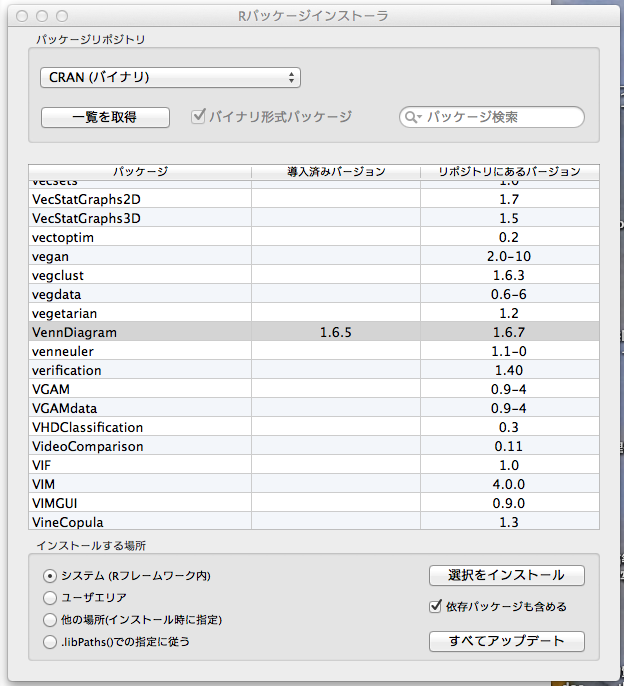Select the vegan package row
This screenshot has width=624, height=686.
coord(140,256)
